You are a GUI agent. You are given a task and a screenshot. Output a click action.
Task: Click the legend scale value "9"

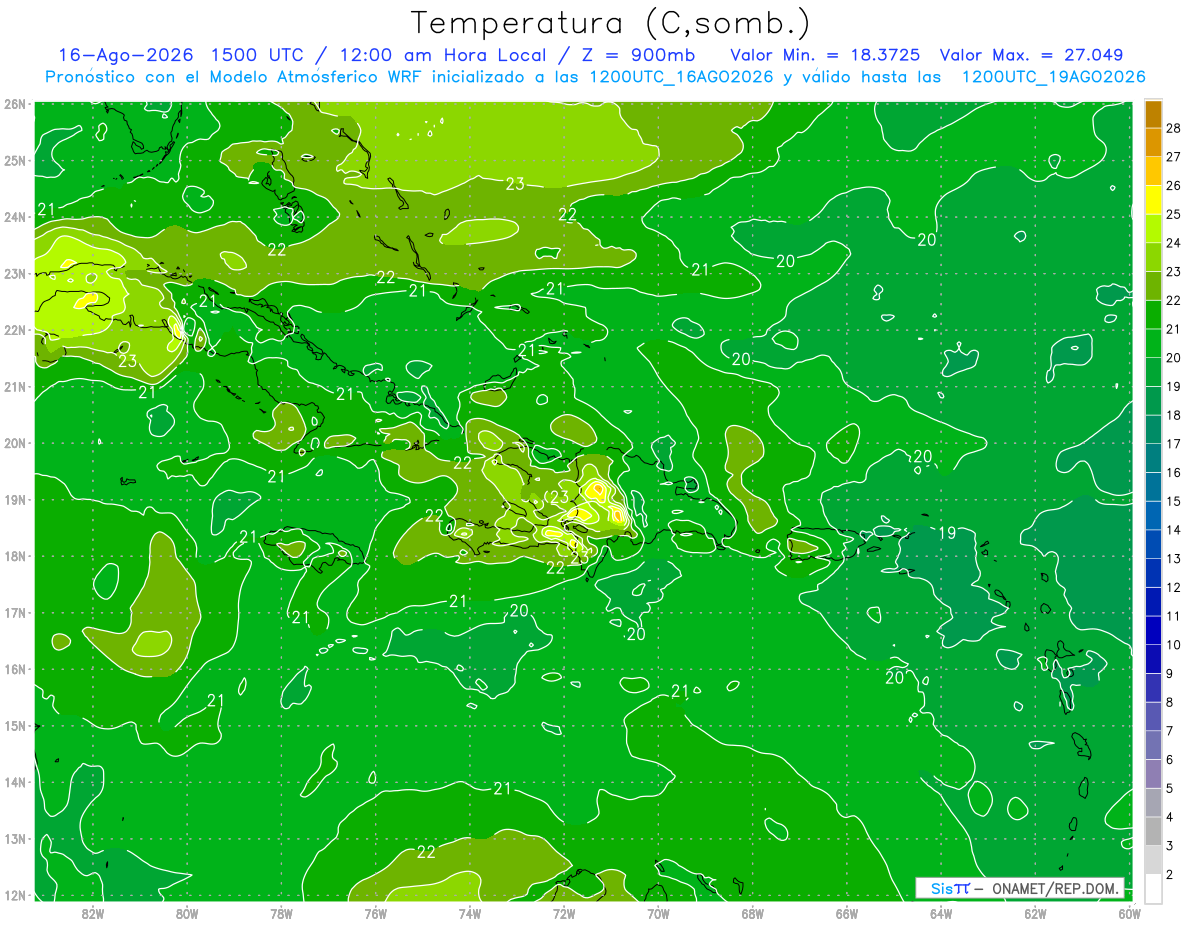pos(1170,674)
